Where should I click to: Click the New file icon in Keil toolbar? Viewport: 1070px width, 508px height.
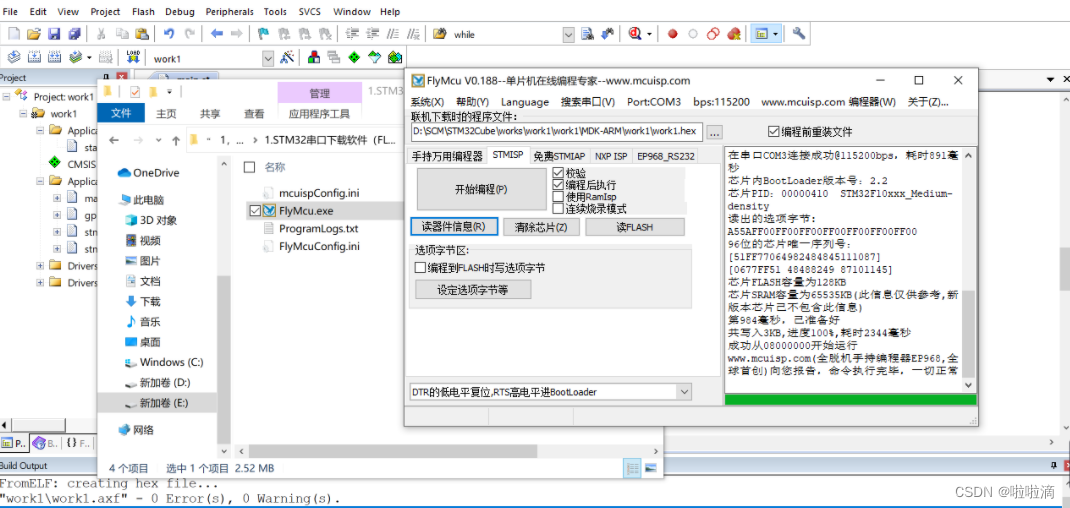(x=14, y=33)
